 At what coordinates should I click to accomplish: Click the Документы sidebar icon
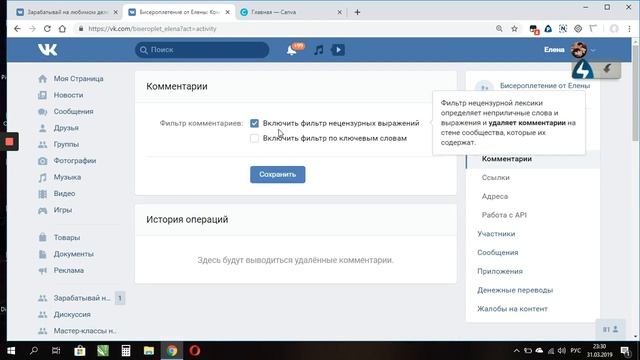coord(42,254)
